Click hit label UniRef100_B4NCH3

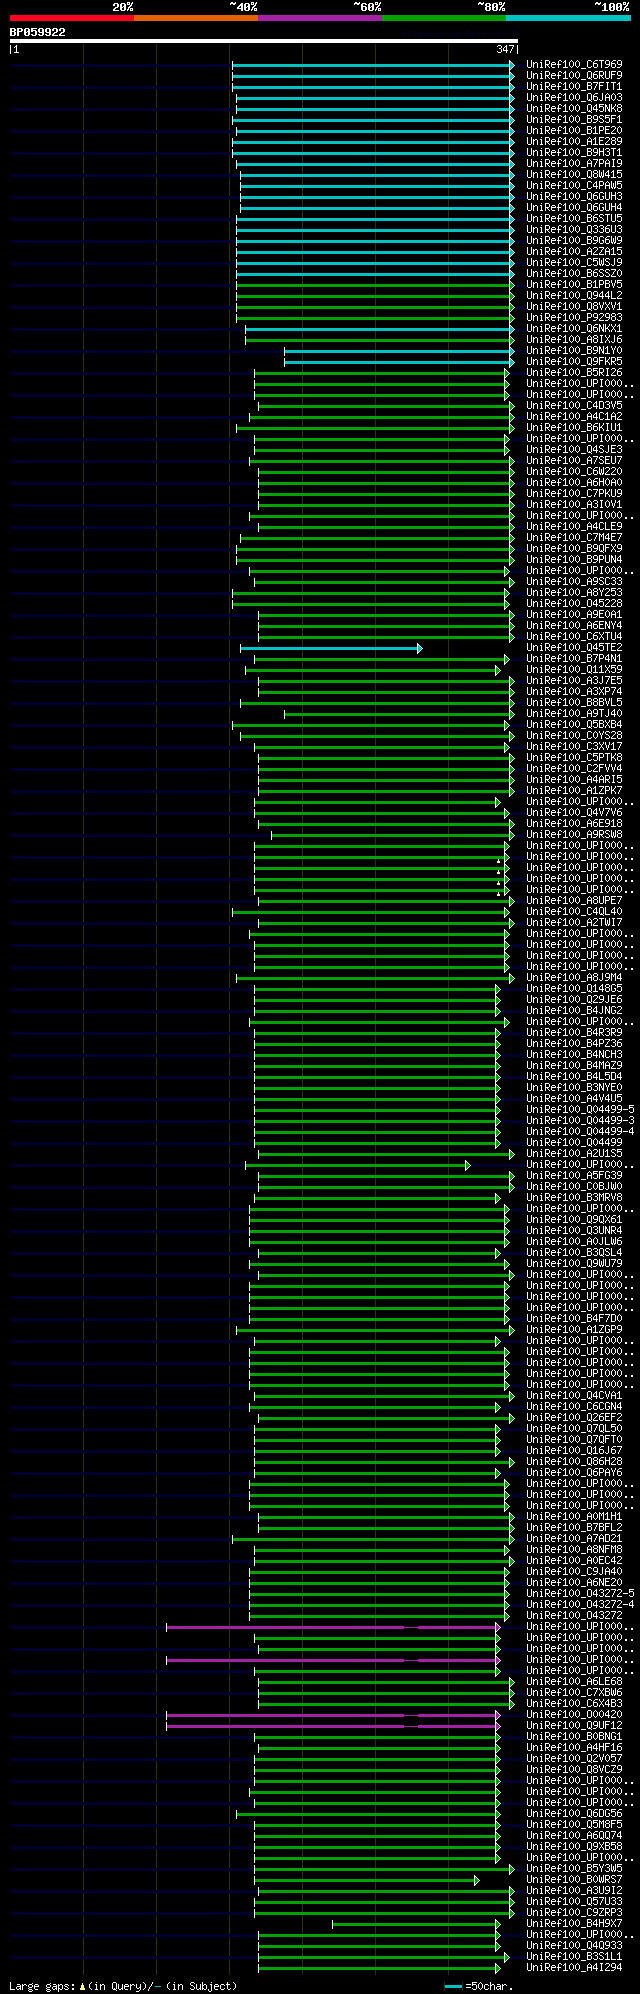574,1054
